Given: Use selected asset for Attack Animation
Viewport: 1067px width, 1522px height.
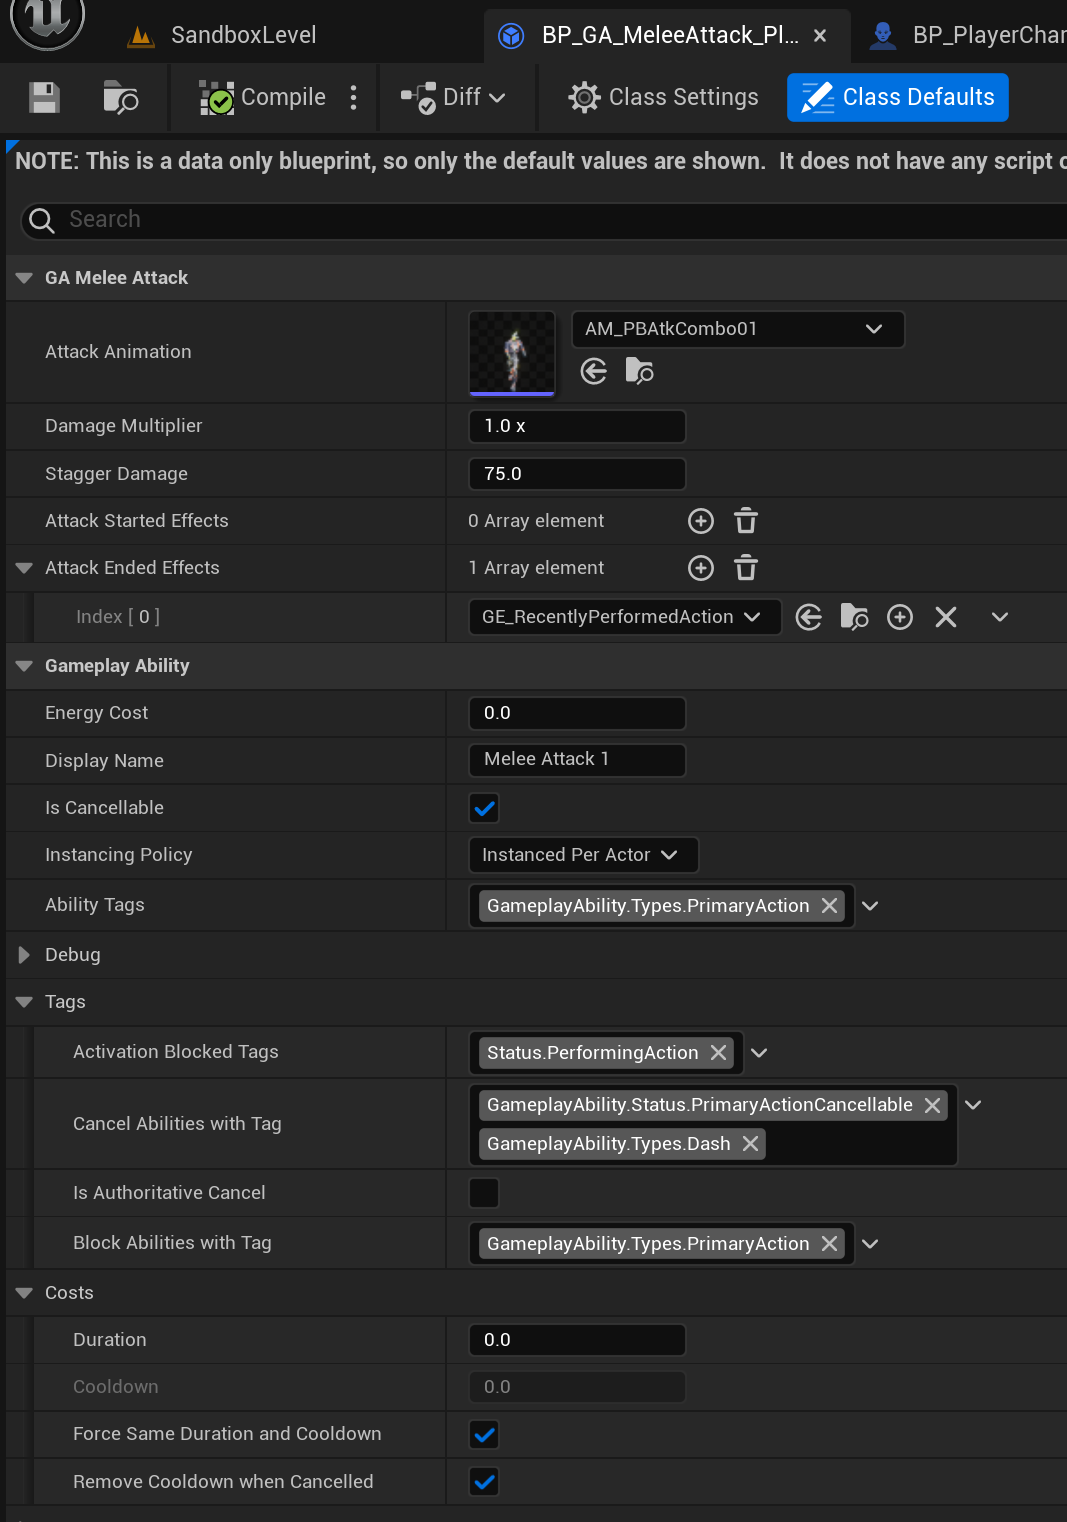Looking at the screenshot, I should [x=594, y=372].
